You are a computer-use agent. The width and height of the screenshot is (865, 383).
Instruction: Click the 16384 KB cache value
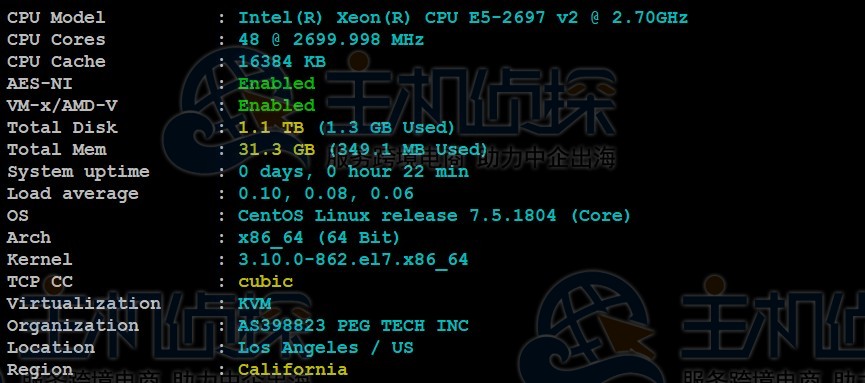point(282,61)
